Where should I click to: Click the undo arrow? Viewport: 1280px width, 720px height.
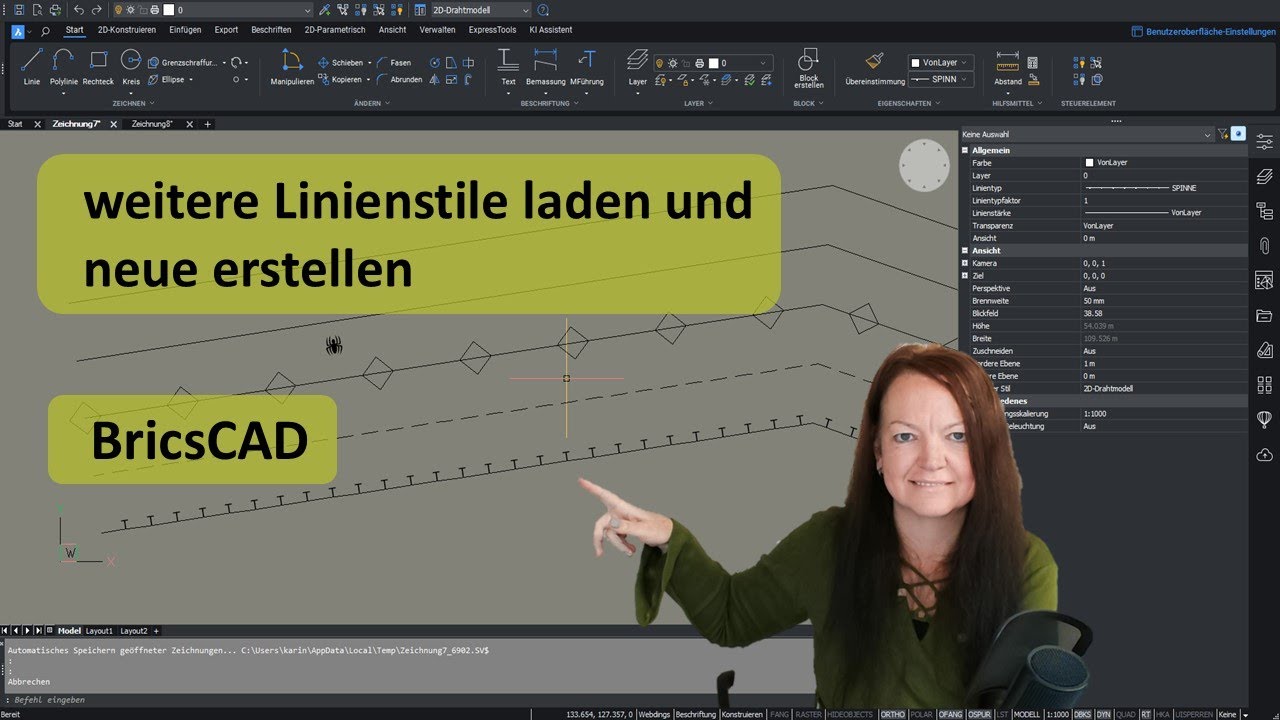click(79, 9)
